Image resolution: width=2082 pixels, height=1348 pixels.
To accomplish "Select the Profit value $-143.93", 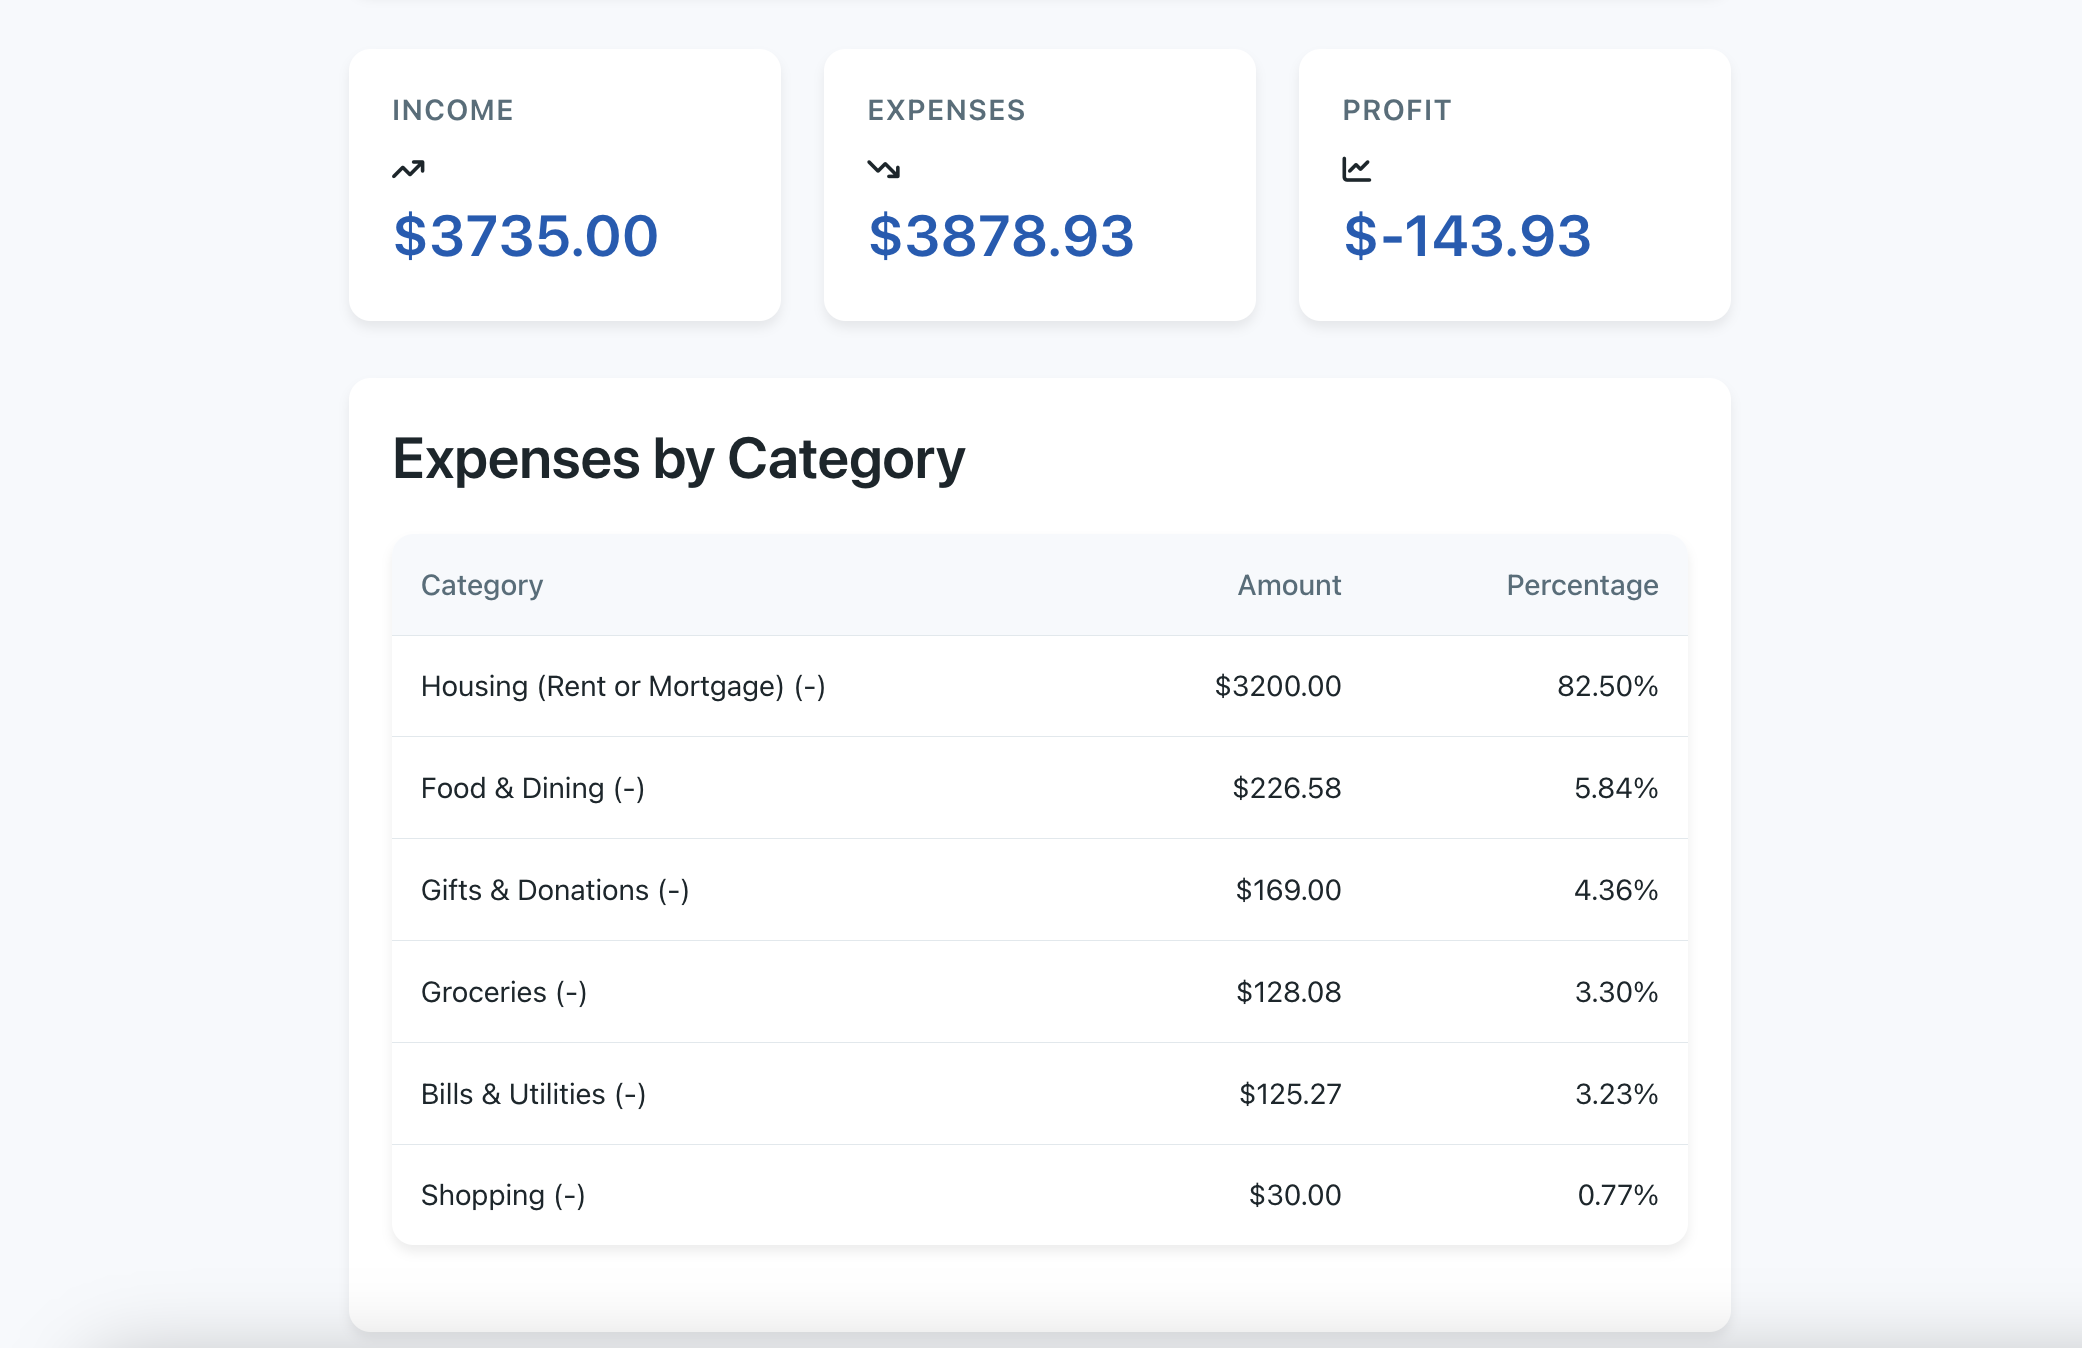I will coord(1467,236).
